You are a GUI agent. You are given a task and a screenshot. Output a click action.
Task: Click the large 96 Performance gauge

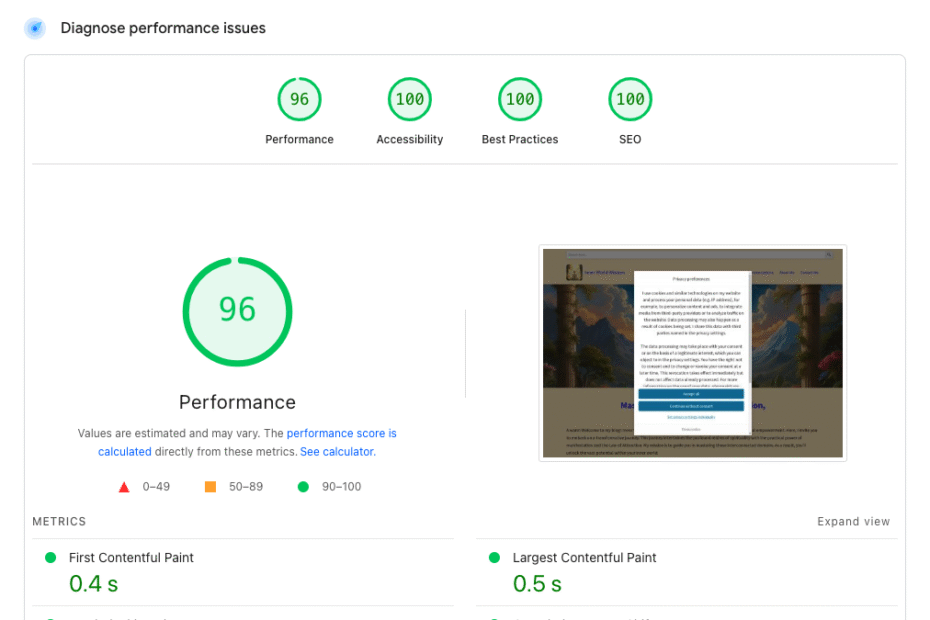[x=237, y=311]
